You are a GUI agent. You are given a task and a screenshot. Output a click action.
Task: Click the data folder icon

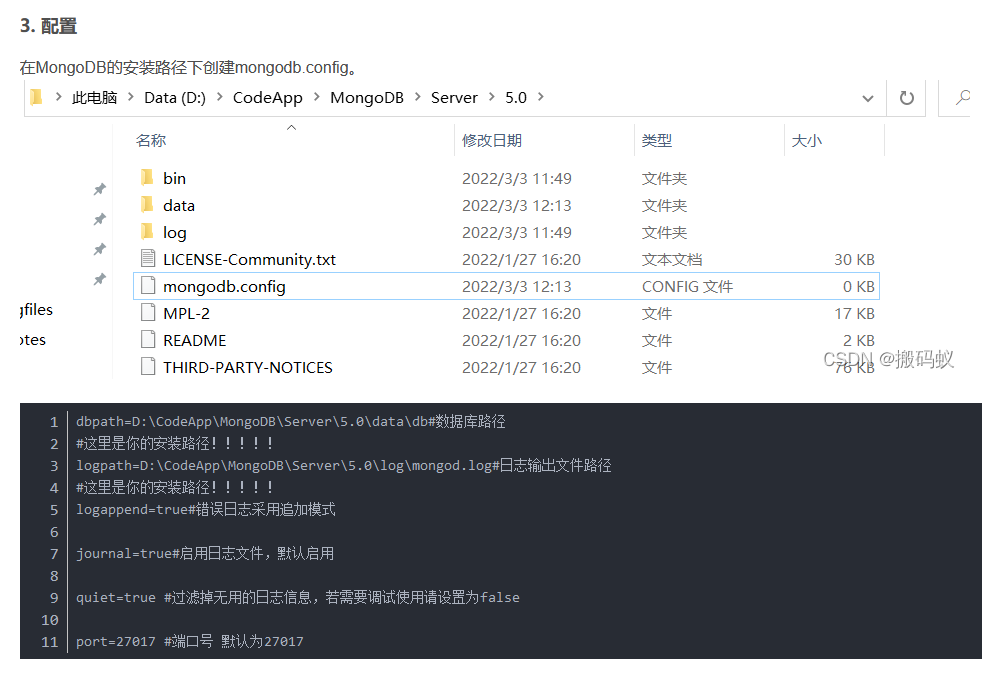point(147,205)
